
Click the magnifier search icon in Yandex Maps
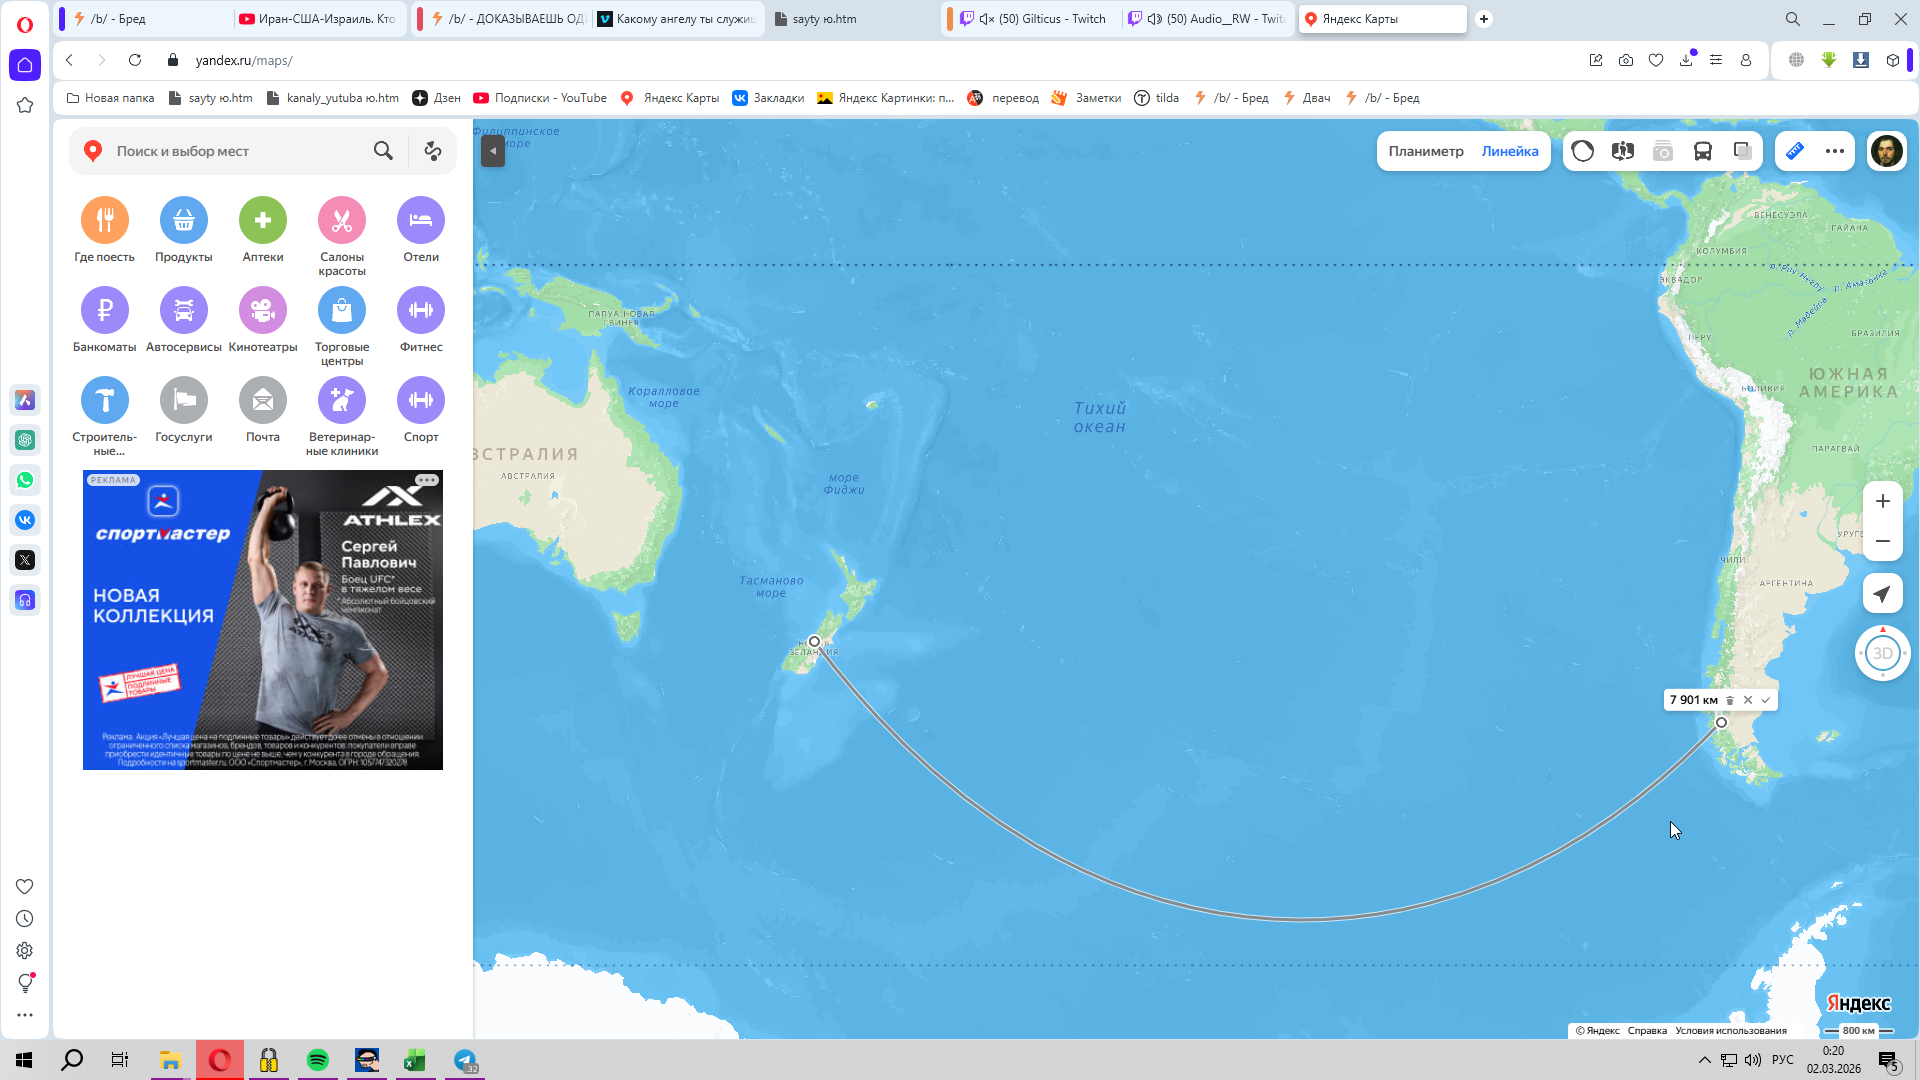point(383,151)
